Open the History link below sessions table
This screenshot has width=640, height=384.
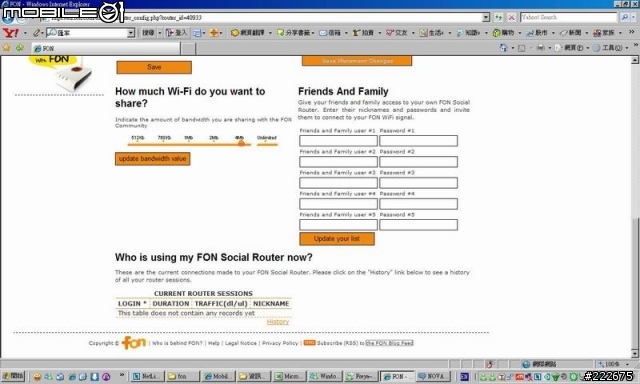pyautogui.click(x=278, y=322)
